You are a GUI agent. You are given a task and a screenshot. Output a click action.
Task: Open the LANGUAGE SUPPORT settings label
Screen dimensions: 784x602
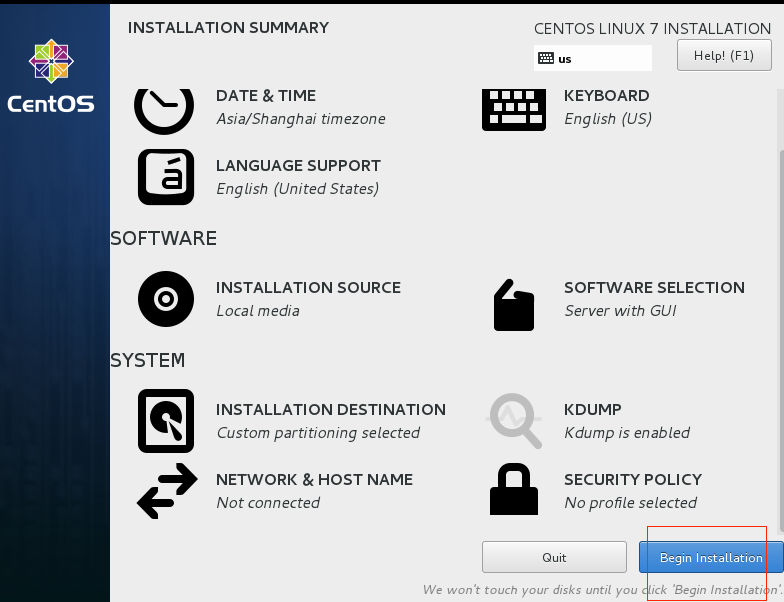point(298,166)
